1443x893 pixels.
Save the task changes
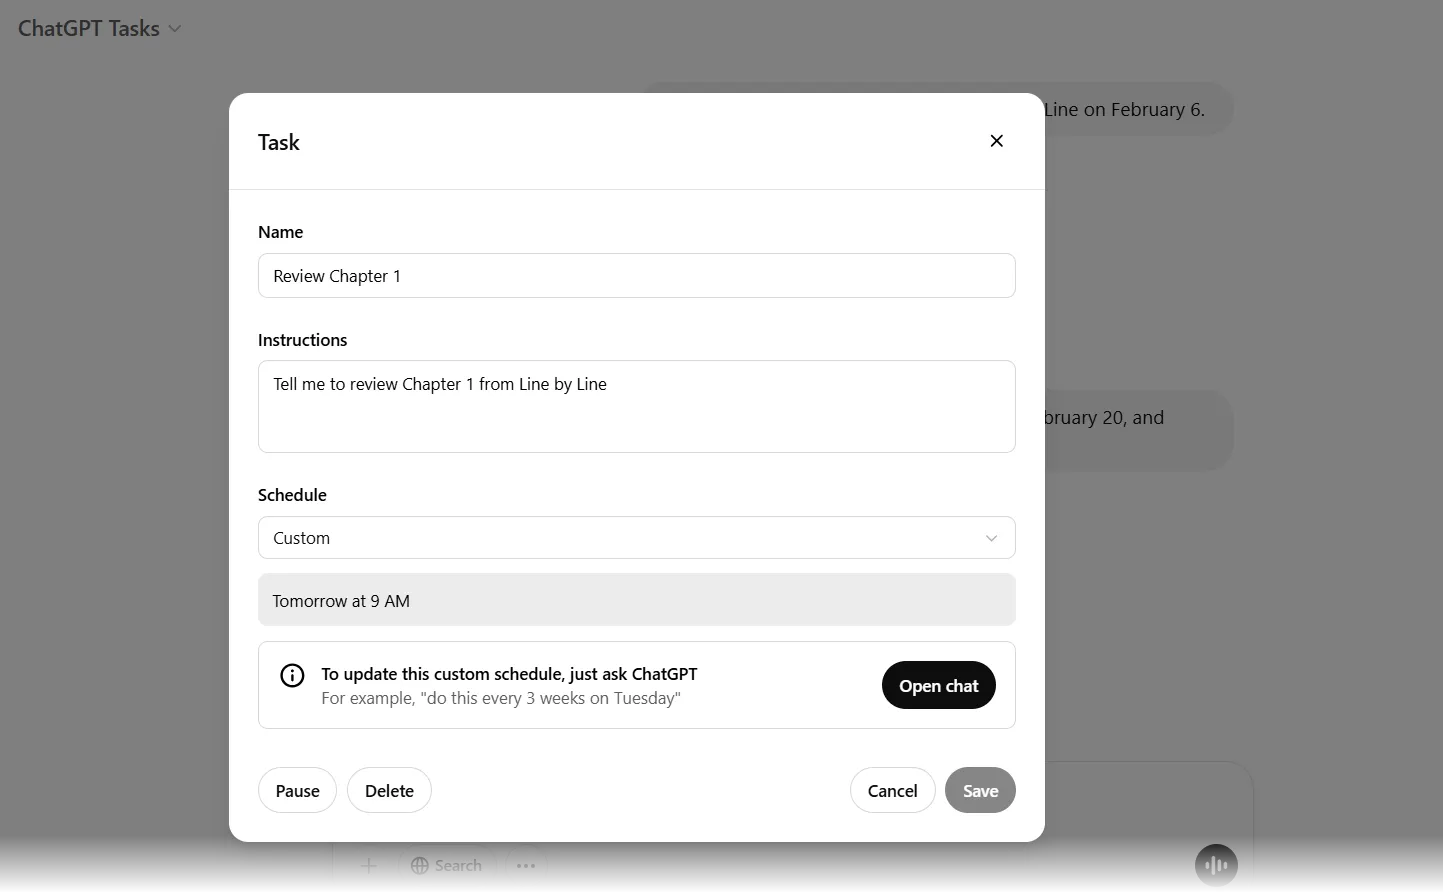tap(980, 791)
